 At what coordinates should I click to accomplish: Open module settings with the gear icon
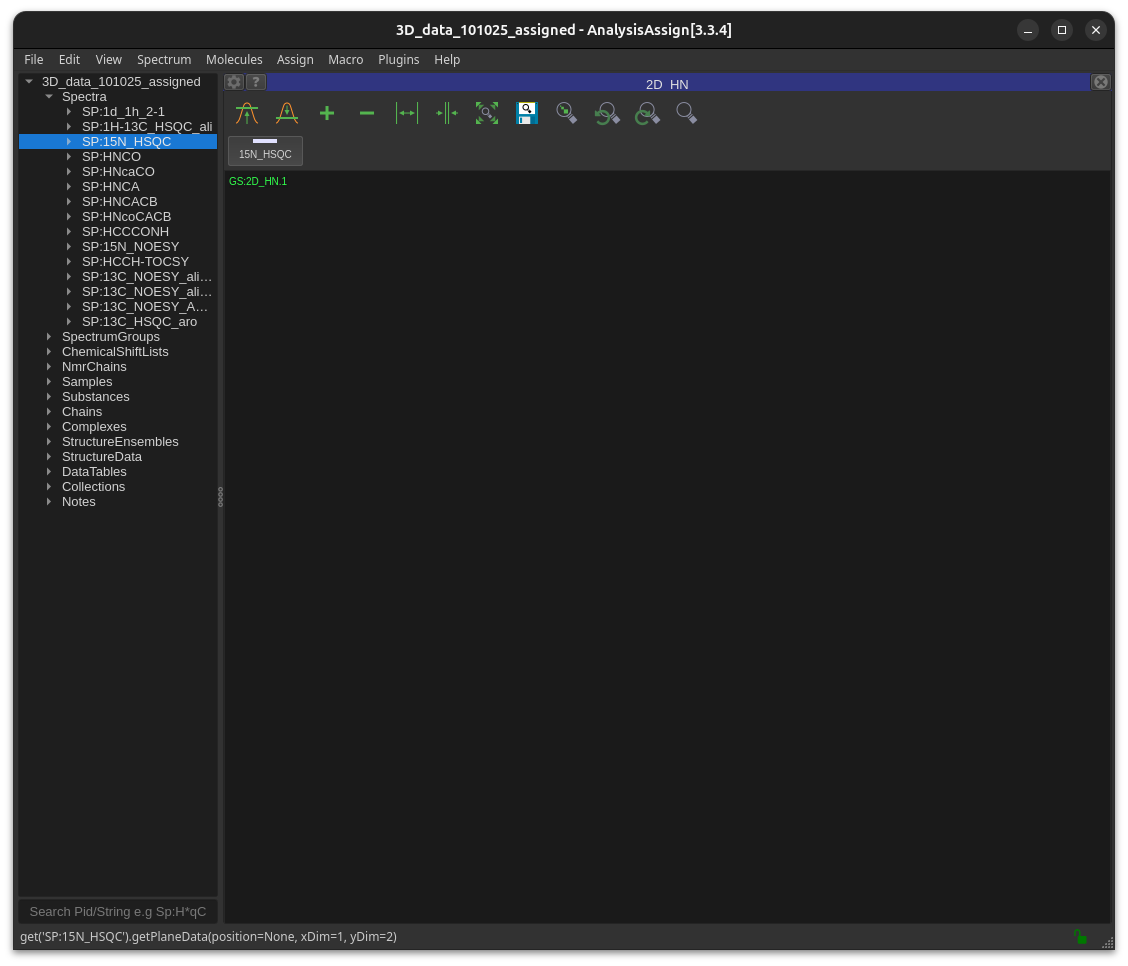pos(234,82)
